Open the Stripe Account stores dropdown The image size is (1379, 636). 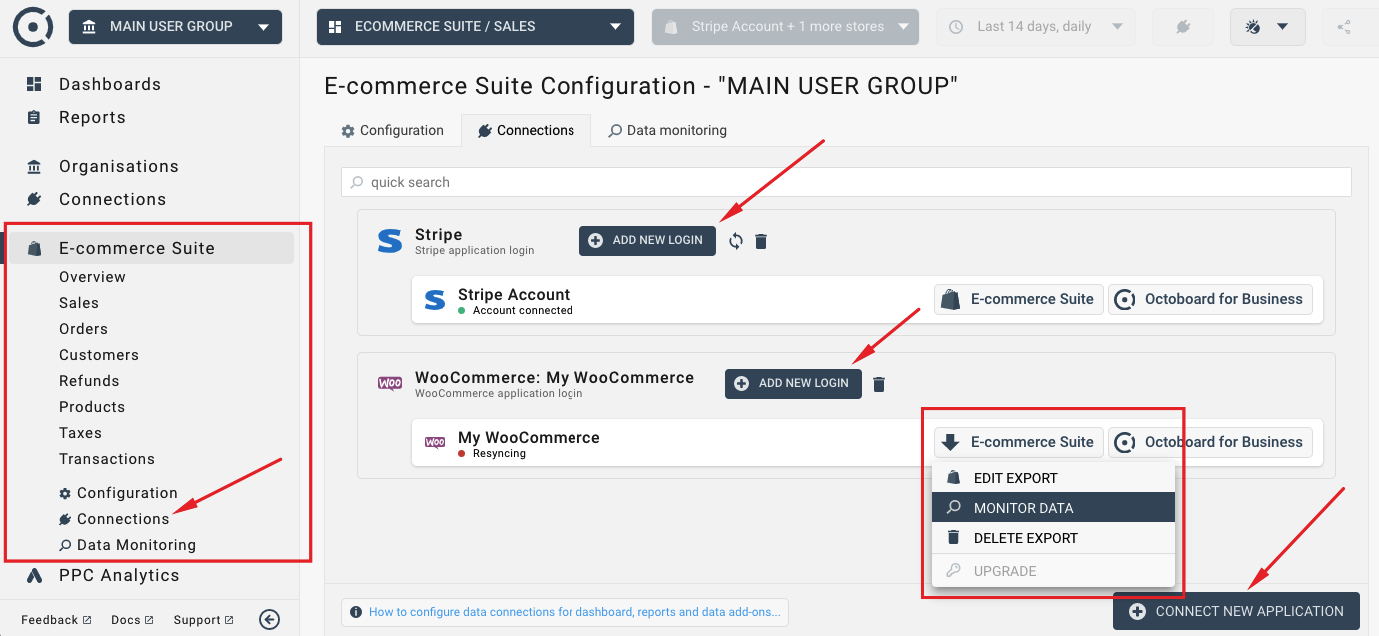[x=785, y=27]
